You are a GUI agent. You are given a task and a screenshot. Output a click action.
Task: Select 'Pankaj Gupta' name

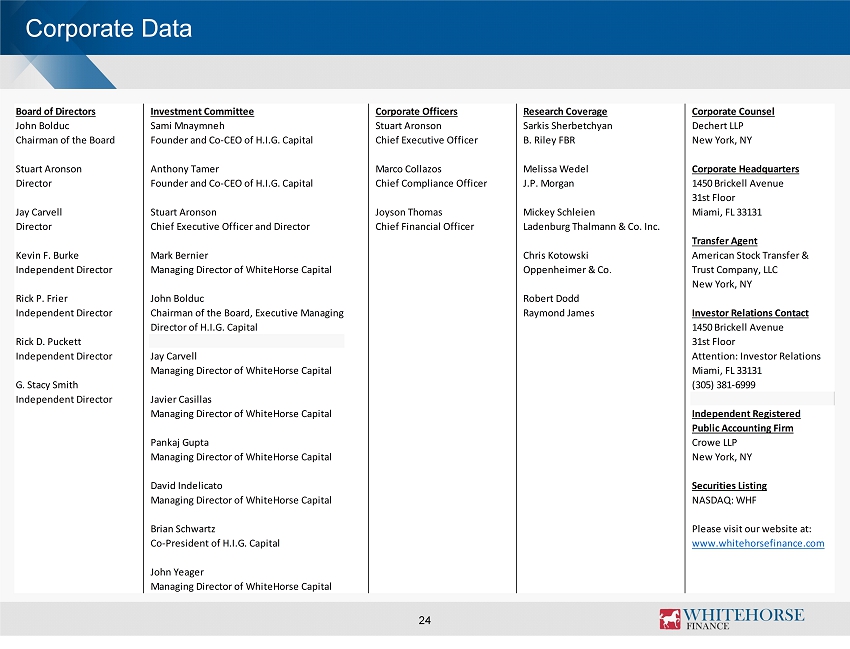click(179, 442)
